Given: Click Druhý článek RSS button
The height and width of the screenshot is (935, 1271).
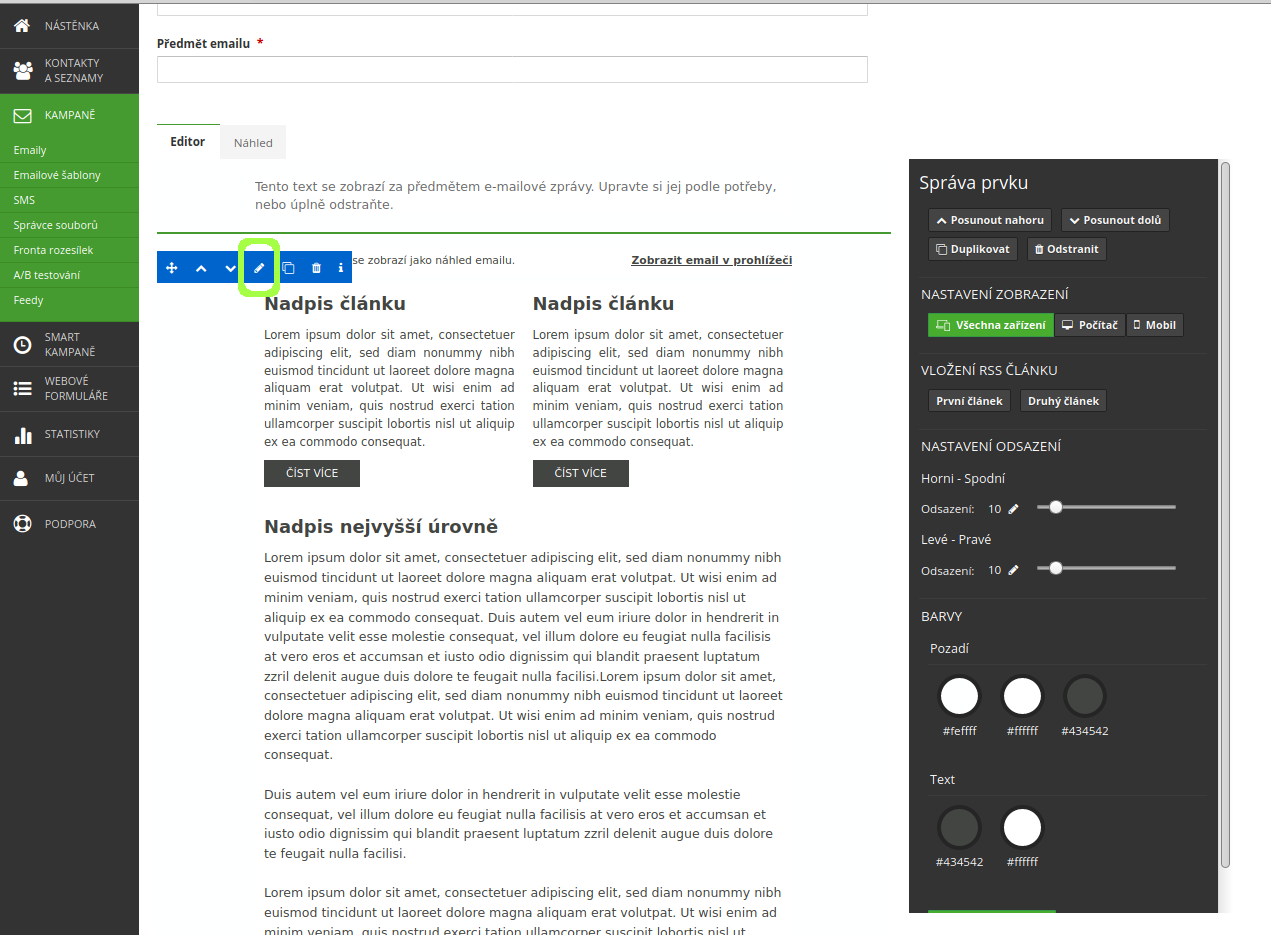Looking at the screenshot, I should pos(1063,401).
